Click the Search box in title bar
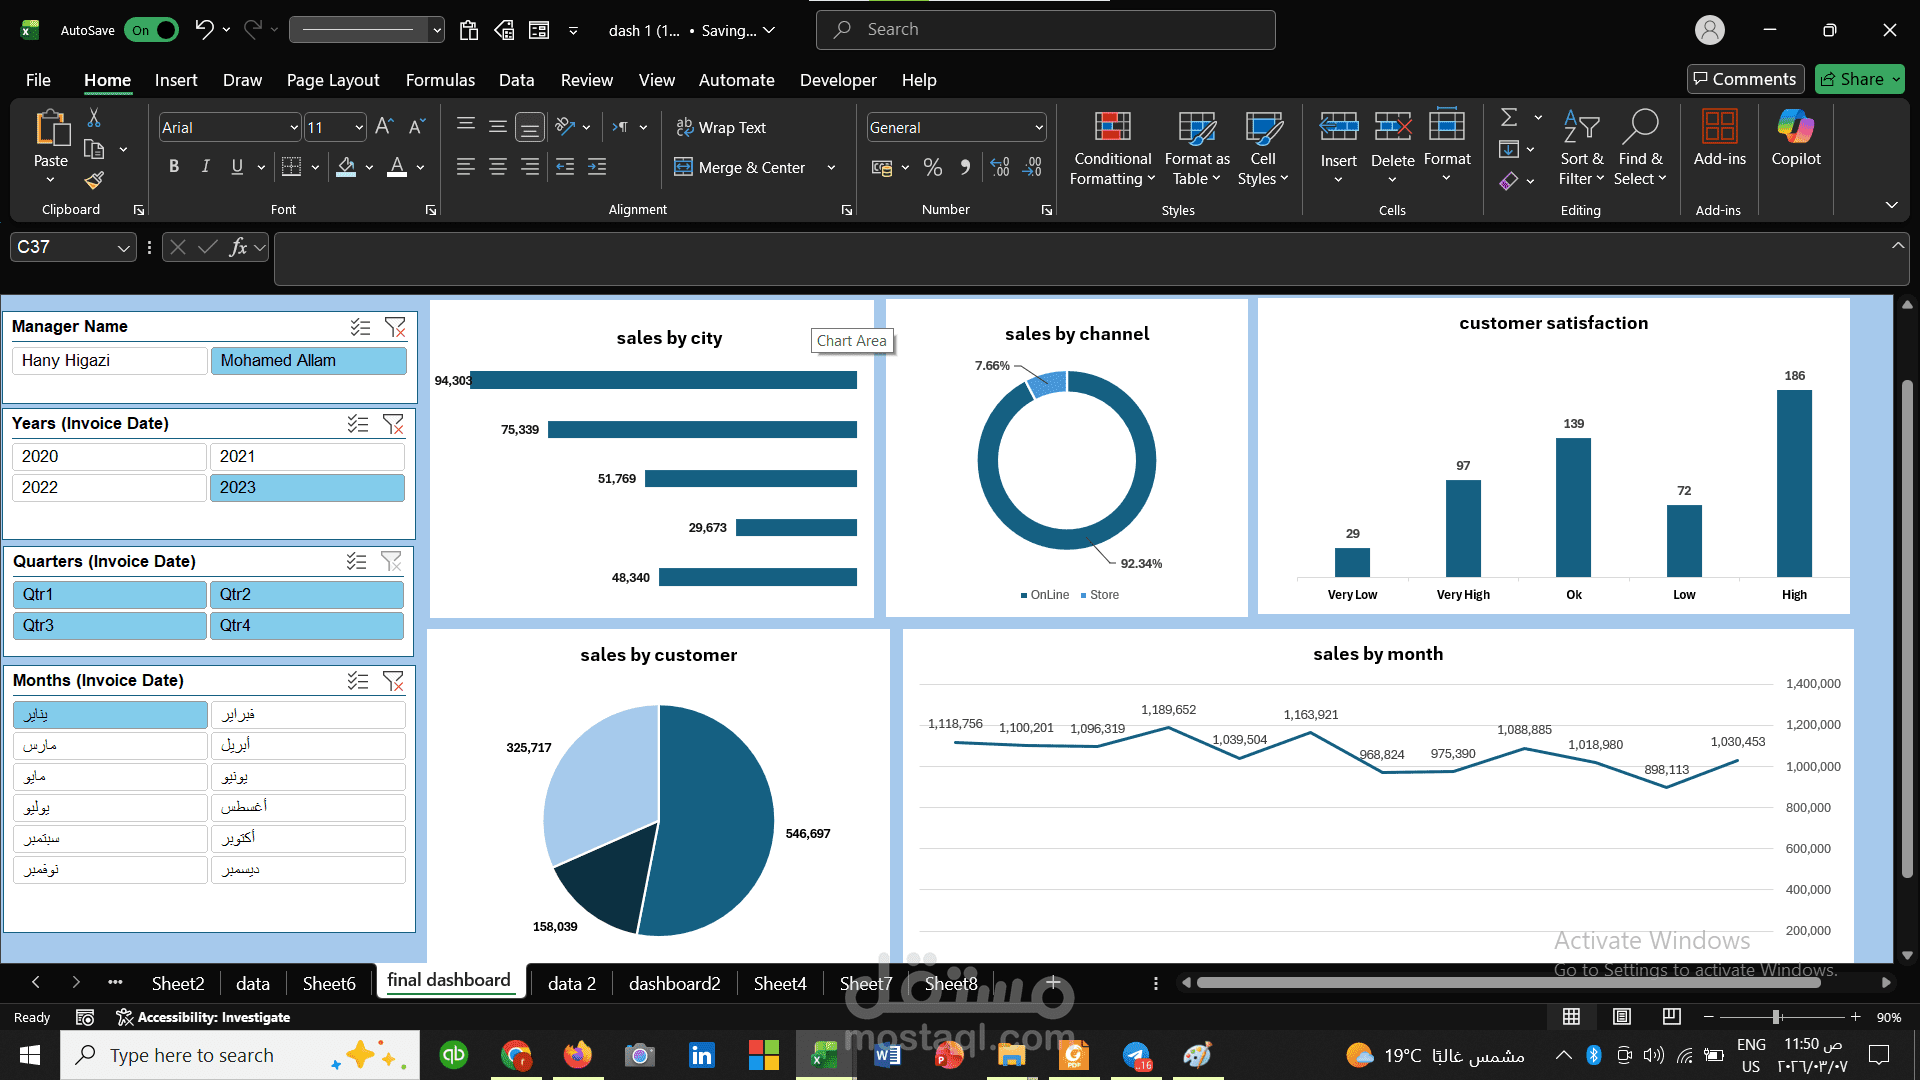 click(x=1046, y=30)
